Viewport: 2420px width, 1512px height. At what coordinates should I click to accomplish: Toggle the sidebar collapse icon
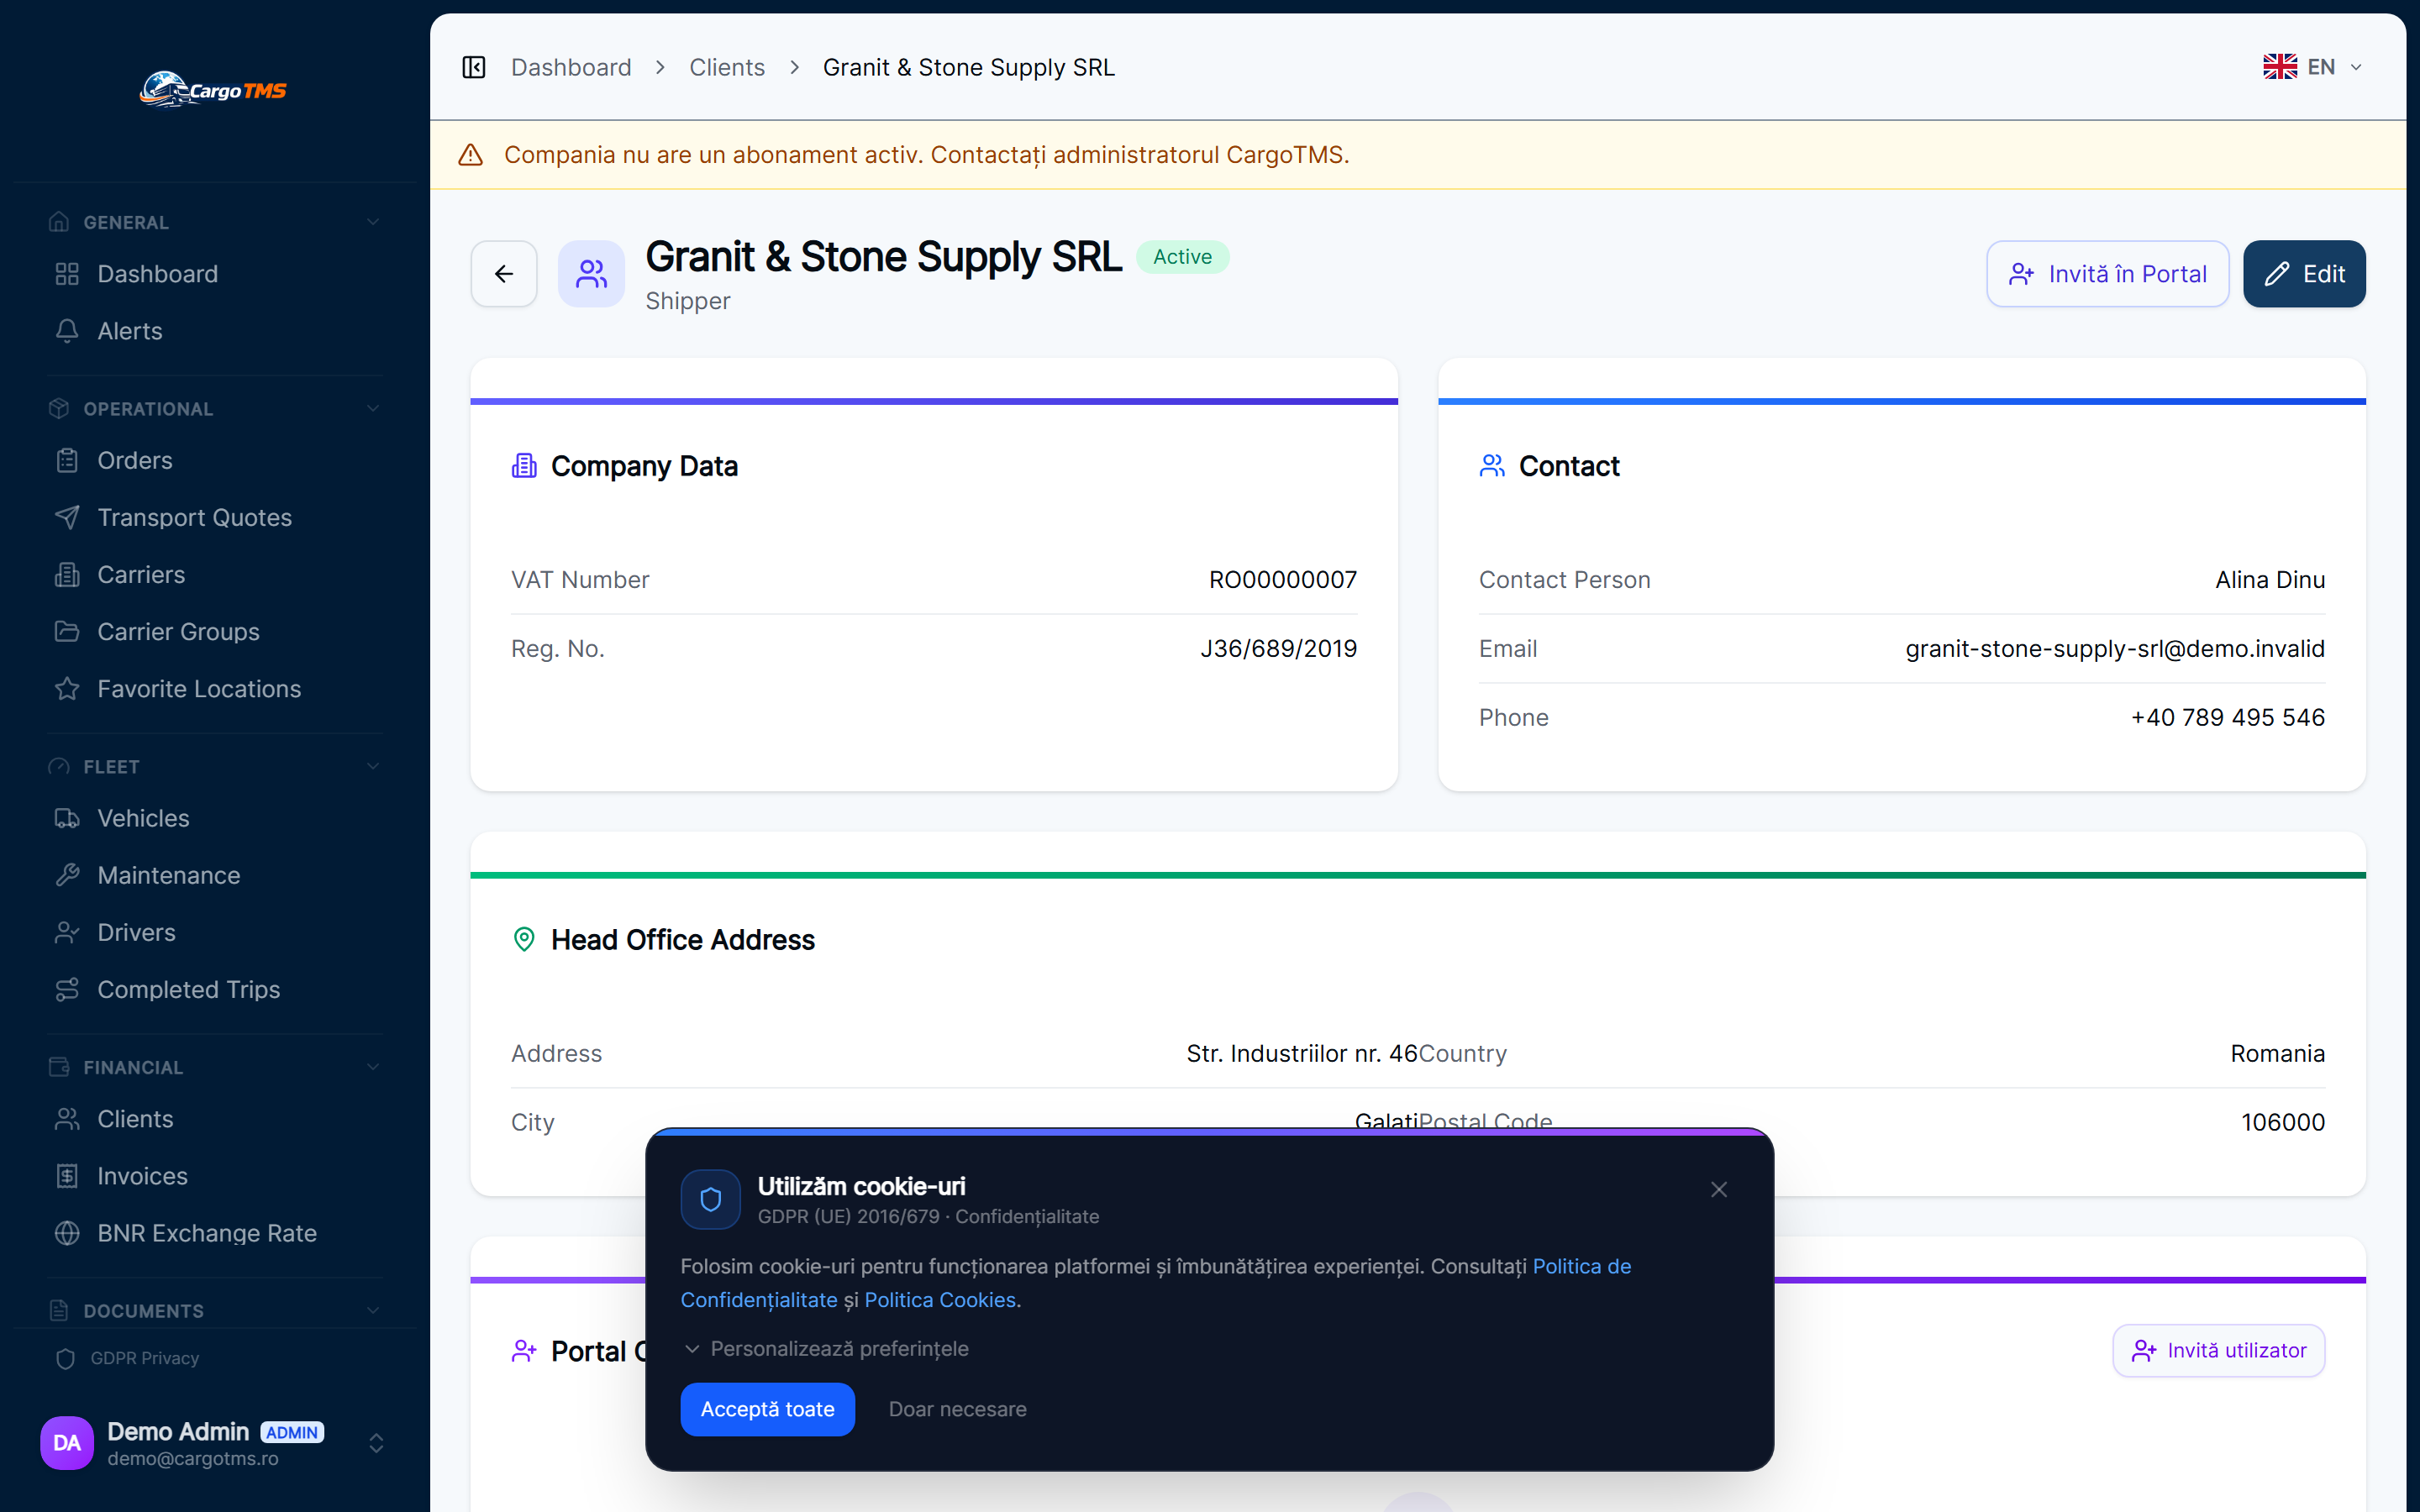(473, 67)
